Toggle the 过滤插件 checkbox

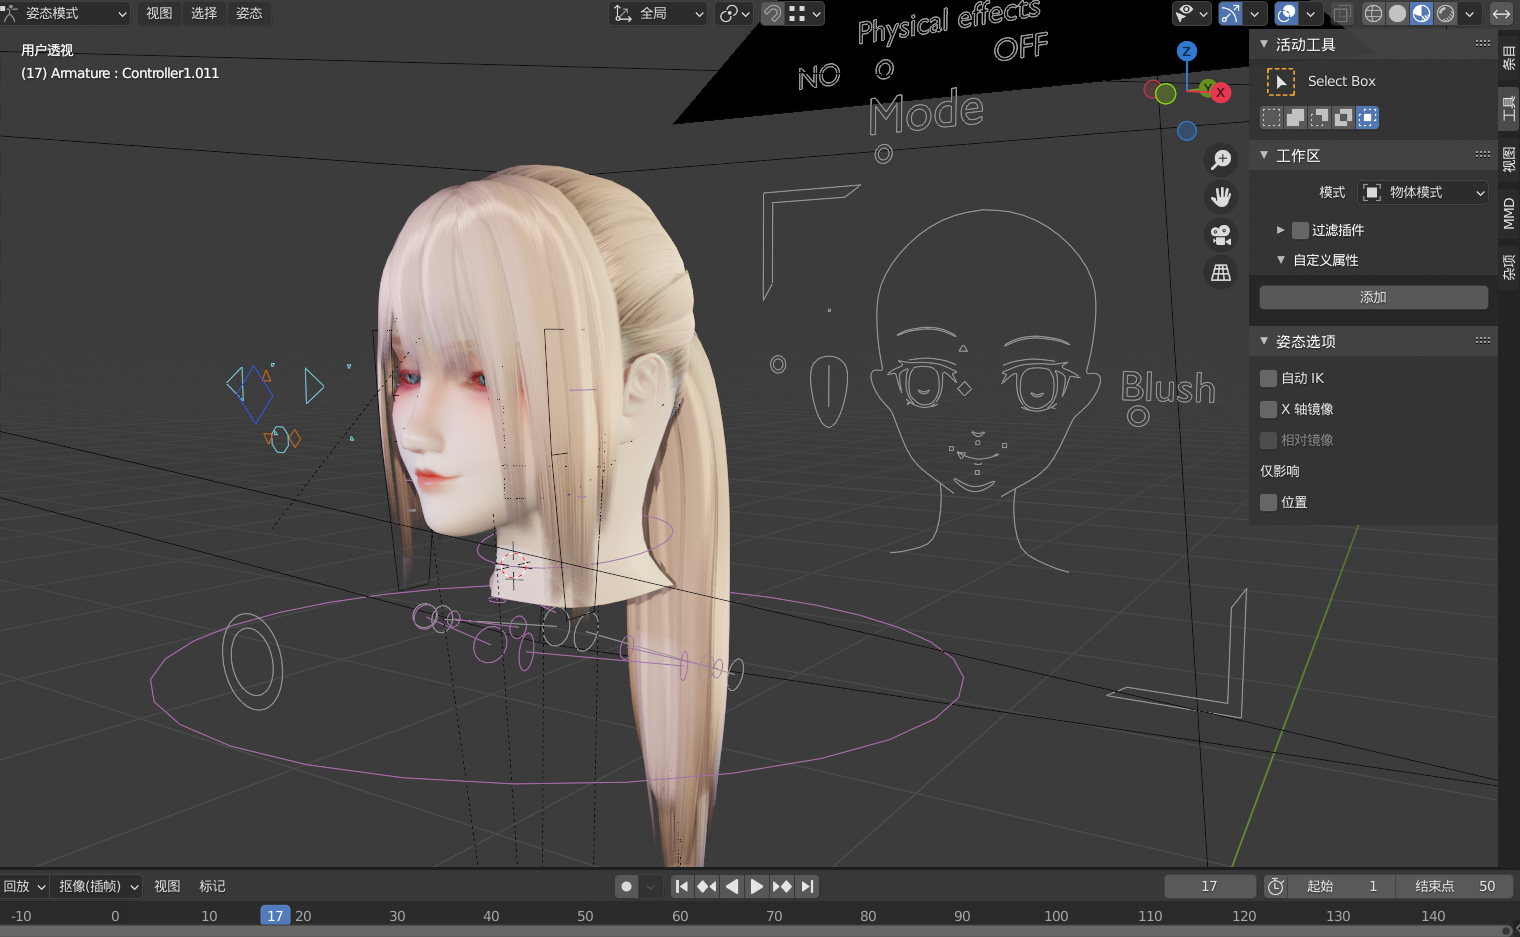(x=1300, y=230)
